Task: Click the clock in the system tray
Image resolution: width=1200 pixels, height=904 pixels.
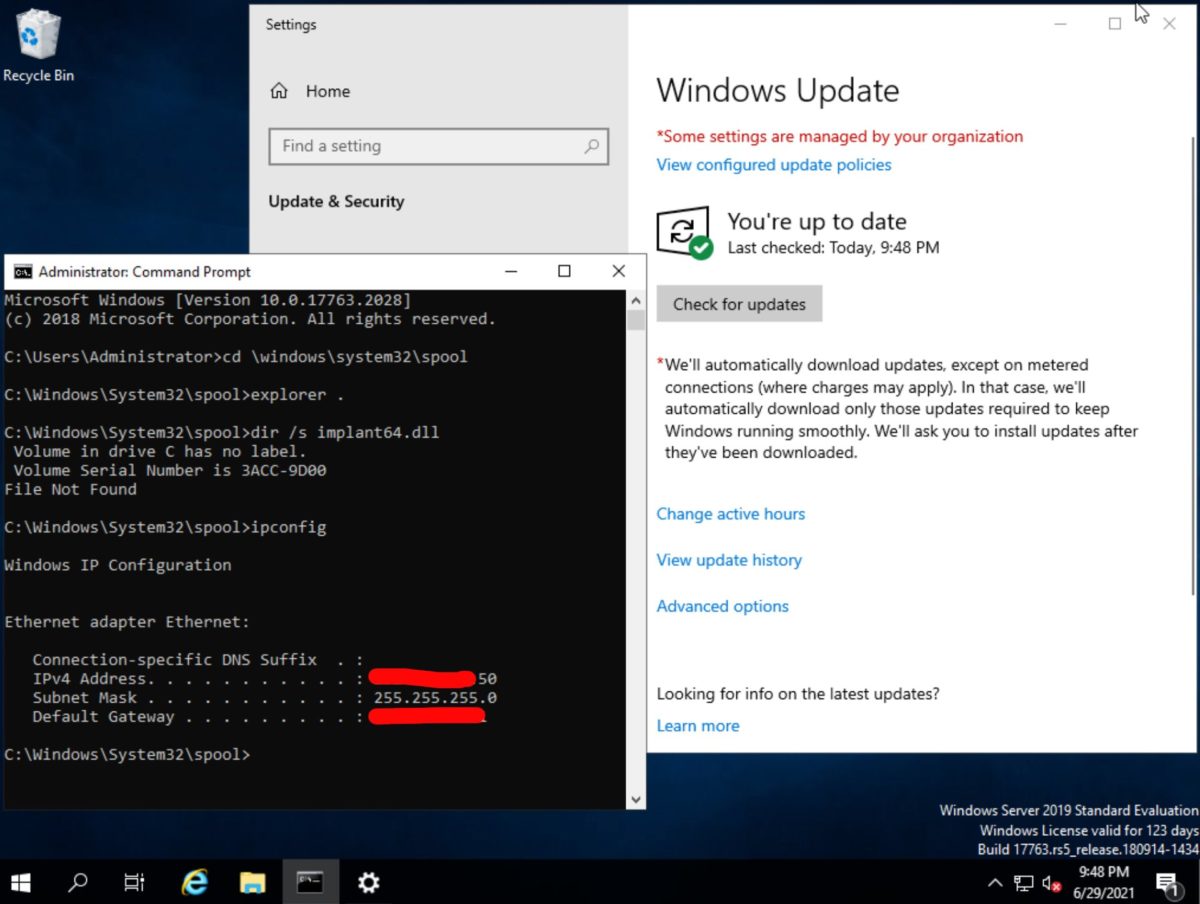Action: pyautogui.click(x=1103, y=883)
